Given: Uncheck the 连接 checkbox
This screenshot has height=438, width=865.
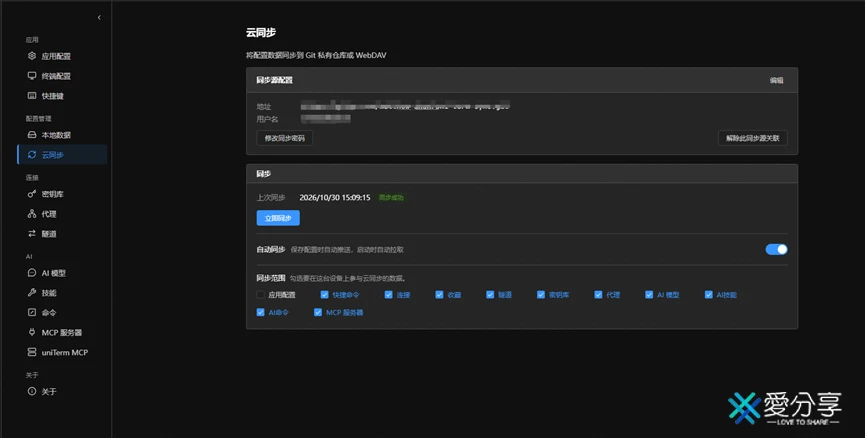Looking at the screenshot, I should pos(388,295).
